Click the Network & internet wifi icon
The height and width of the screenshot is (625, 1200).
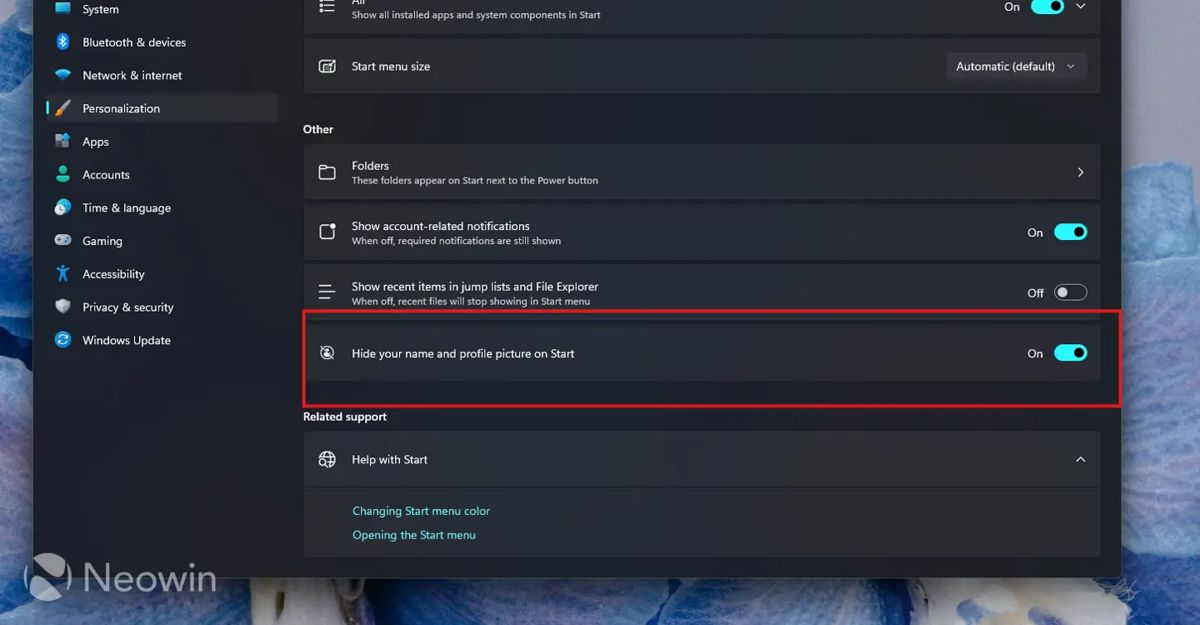click(63, 75)
